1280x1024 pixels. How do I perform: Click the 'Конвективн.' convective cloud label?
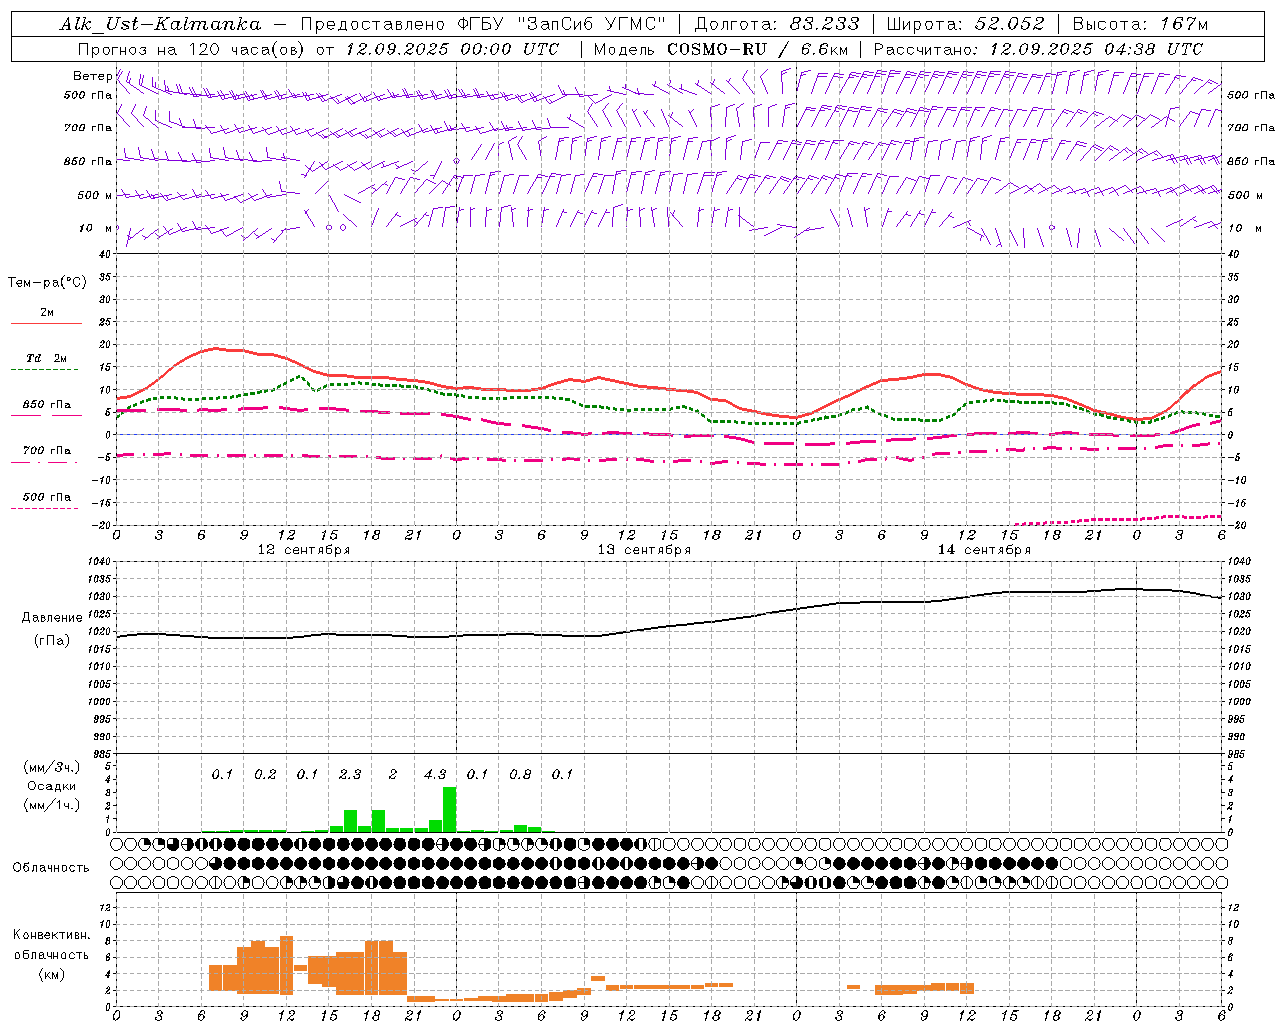click(x=51, y=935)
